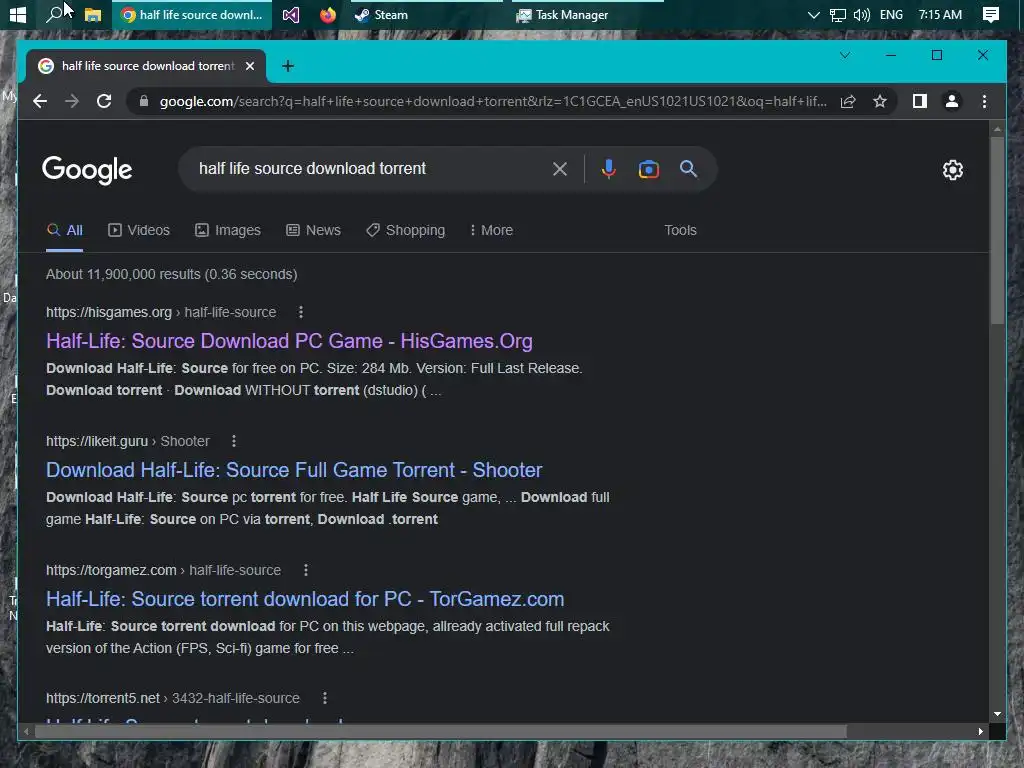Open Windows search from the taskbar

coord(54,14)
